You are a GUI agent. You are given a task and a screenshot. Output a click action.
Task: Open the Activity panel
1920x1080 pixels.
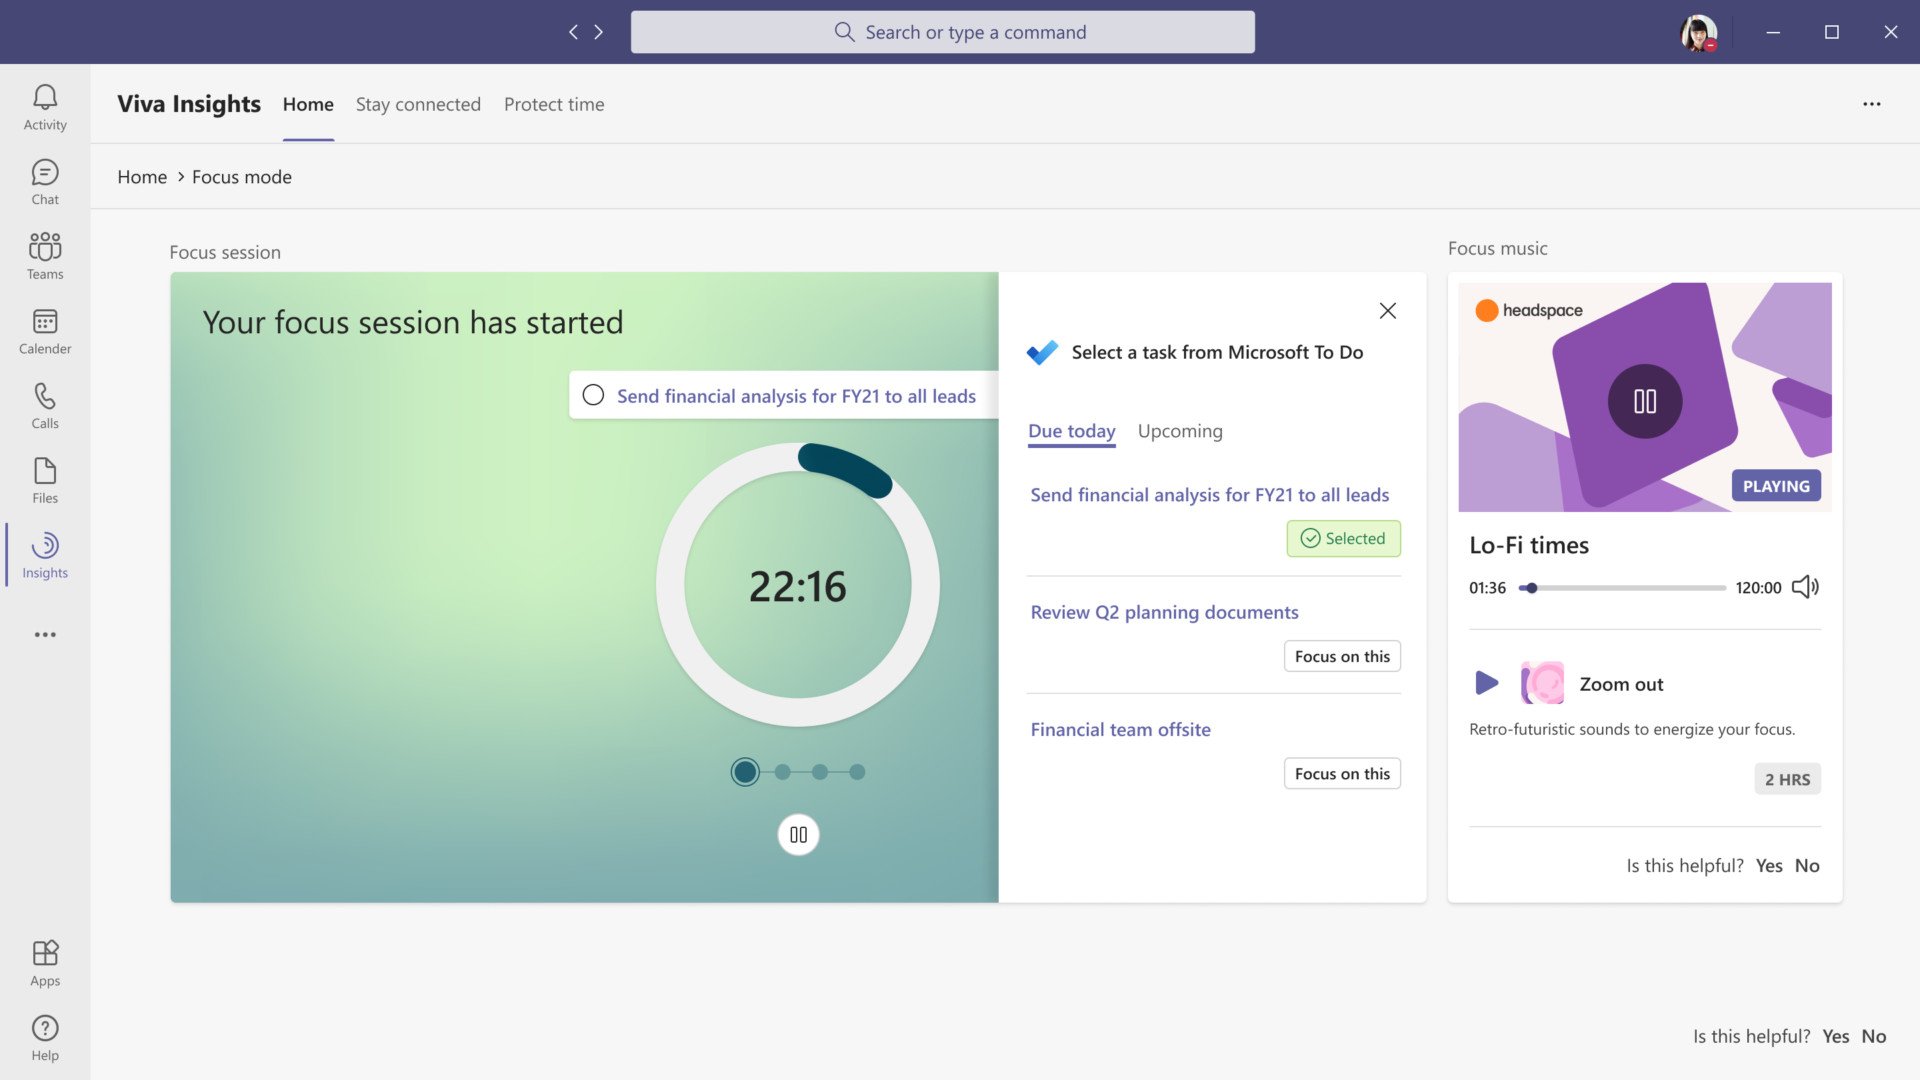tap(44, 105)
